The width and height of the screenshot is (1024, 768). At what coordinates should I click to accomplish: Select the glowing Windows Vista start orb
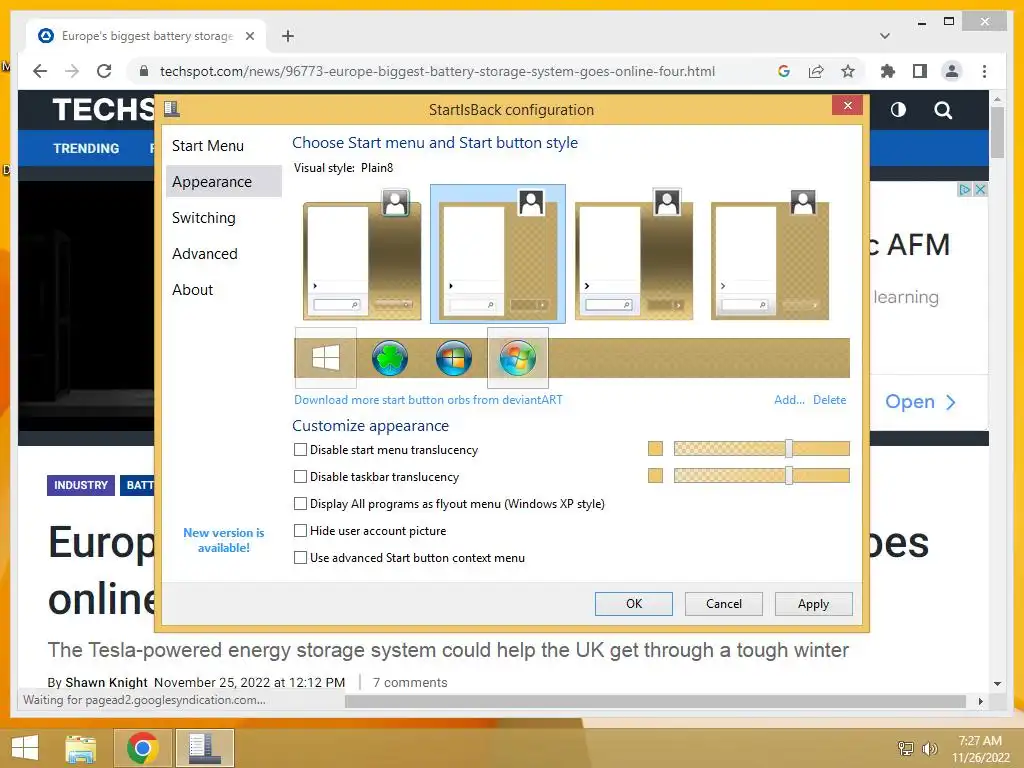pos(518,358)
